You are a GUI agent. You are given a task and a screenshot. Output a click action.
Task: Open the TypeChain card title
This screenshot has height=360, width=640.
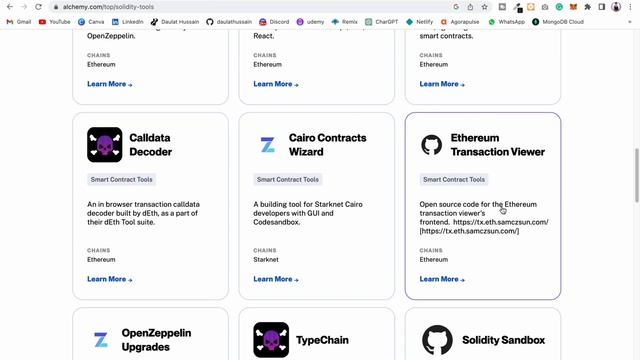(x=322, y=340)
